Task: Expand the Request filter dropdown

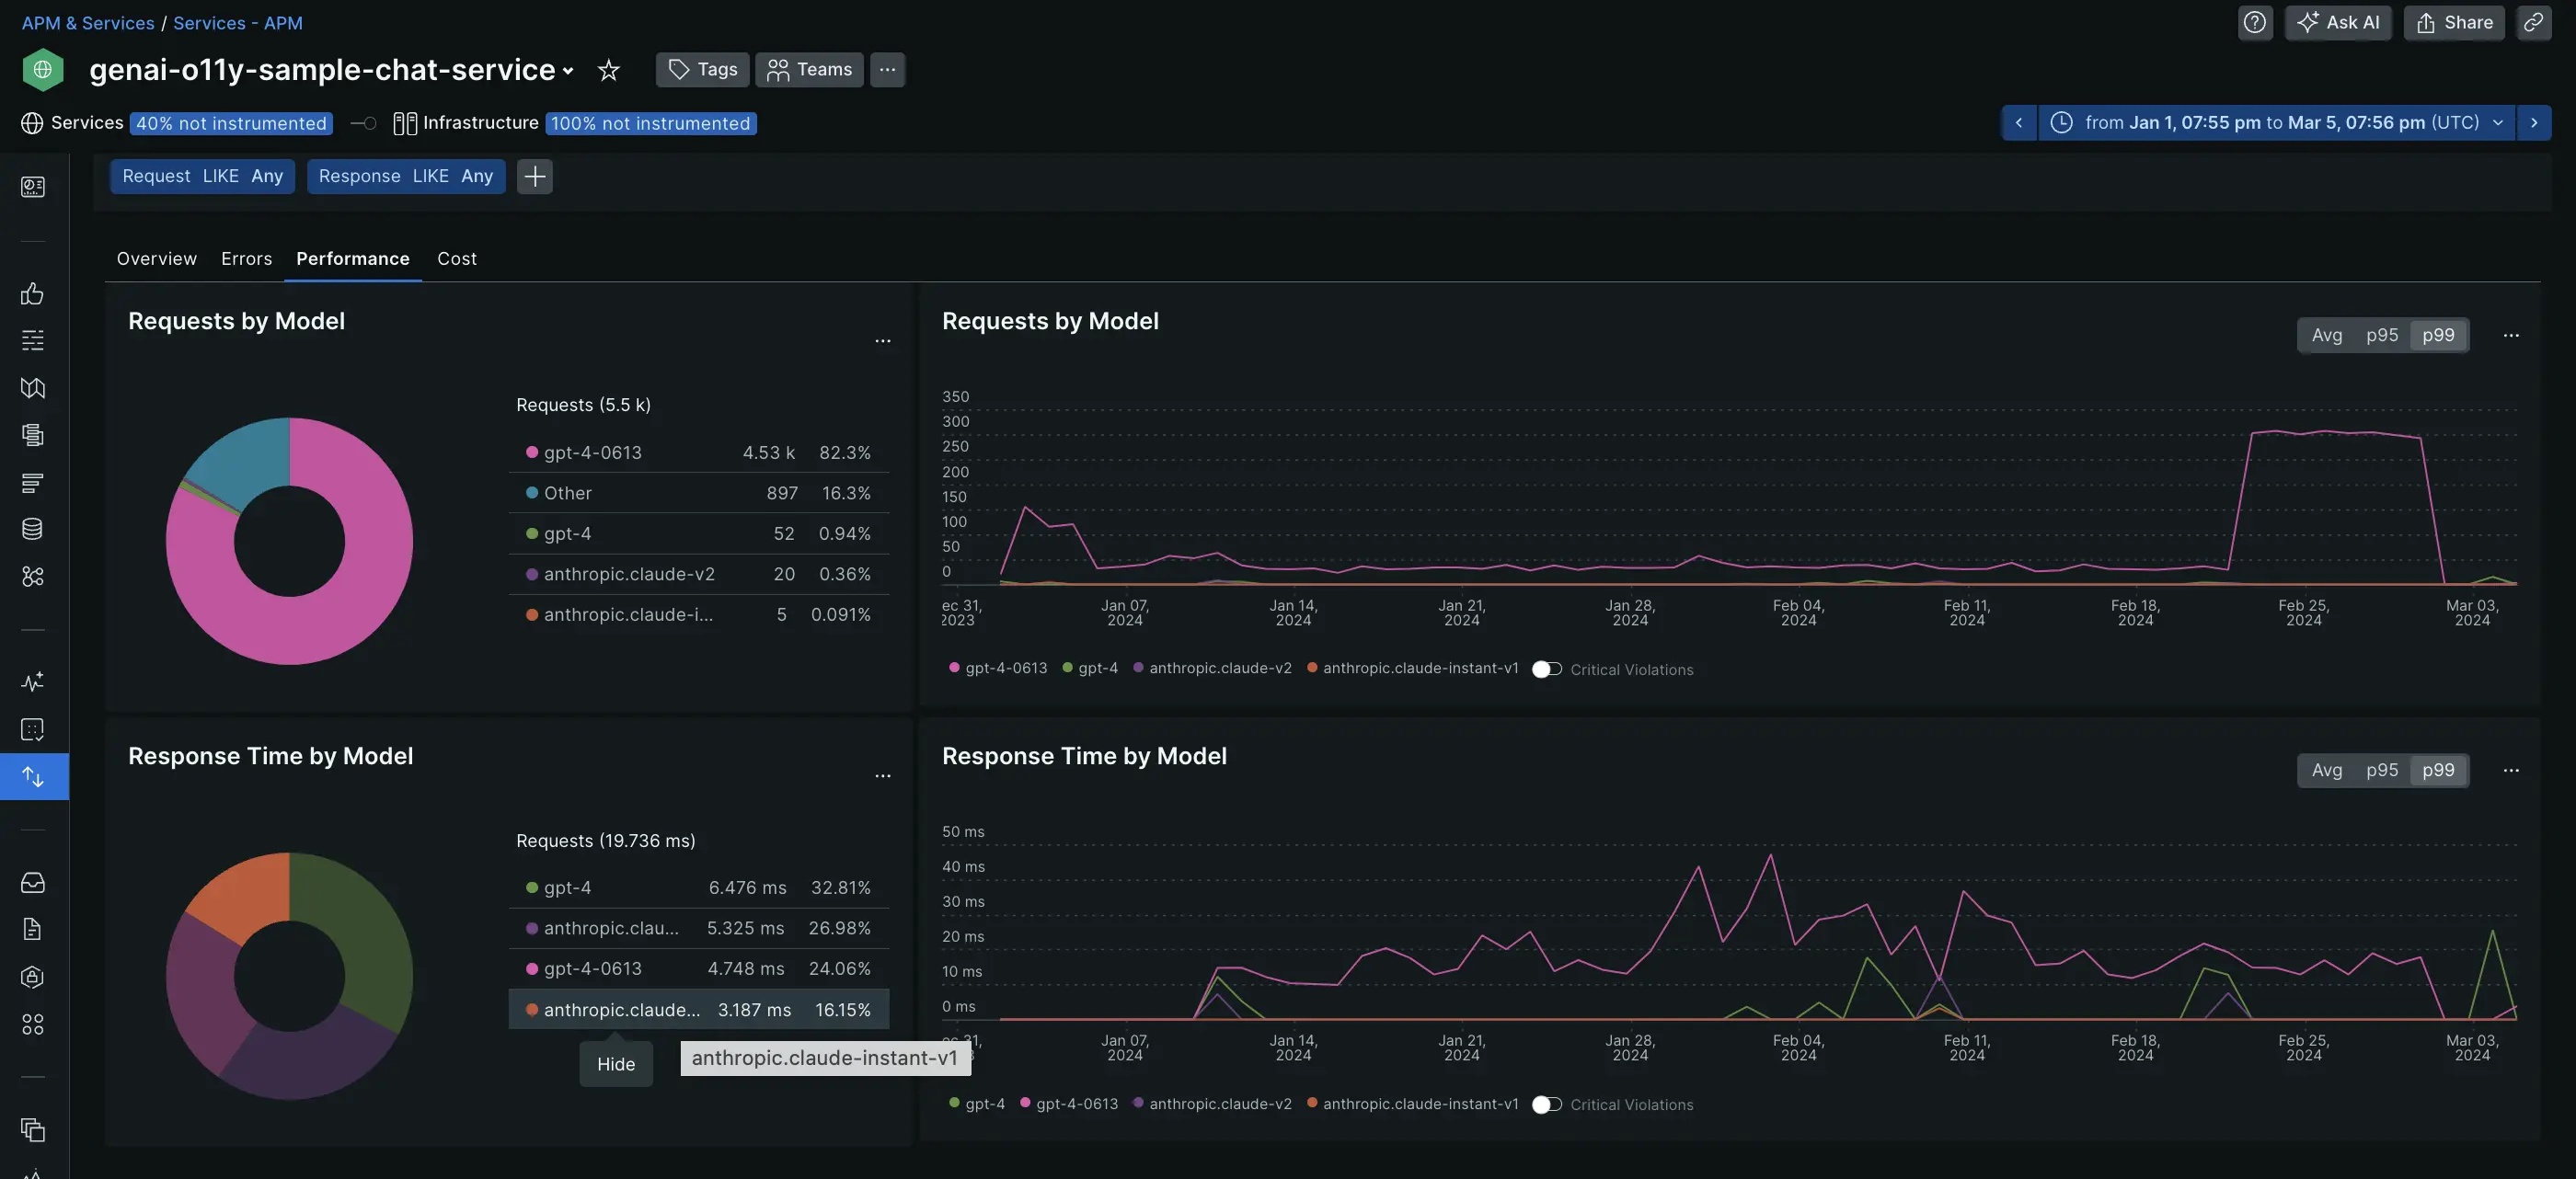Action: (199, 176)
